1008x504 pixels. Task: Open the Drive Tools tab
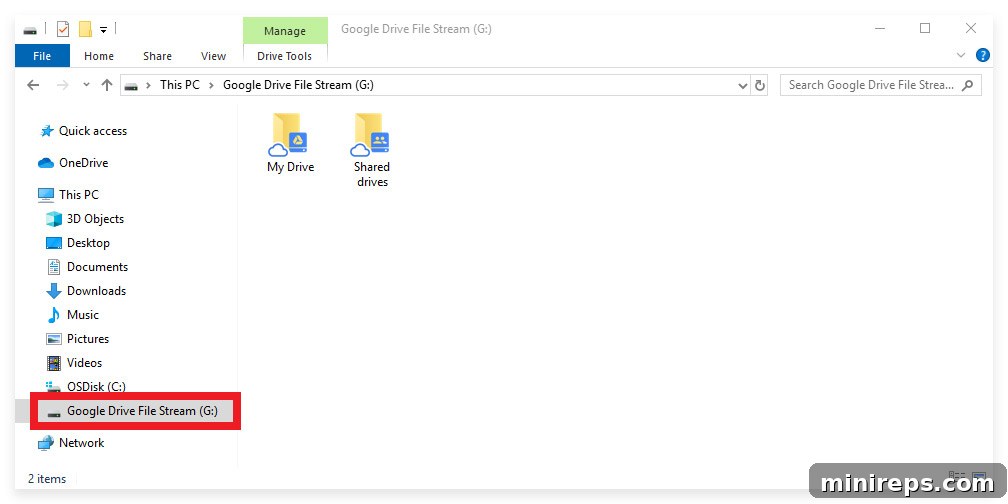coord(284,56)
